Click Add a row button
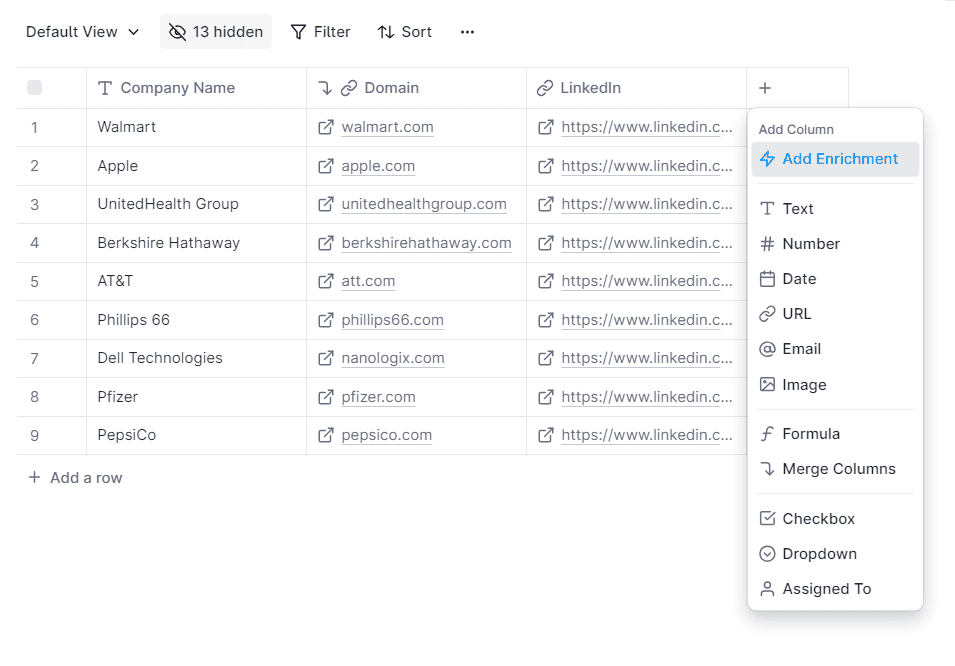The width and height of the screenshot is (955, 666). (75, 478)
